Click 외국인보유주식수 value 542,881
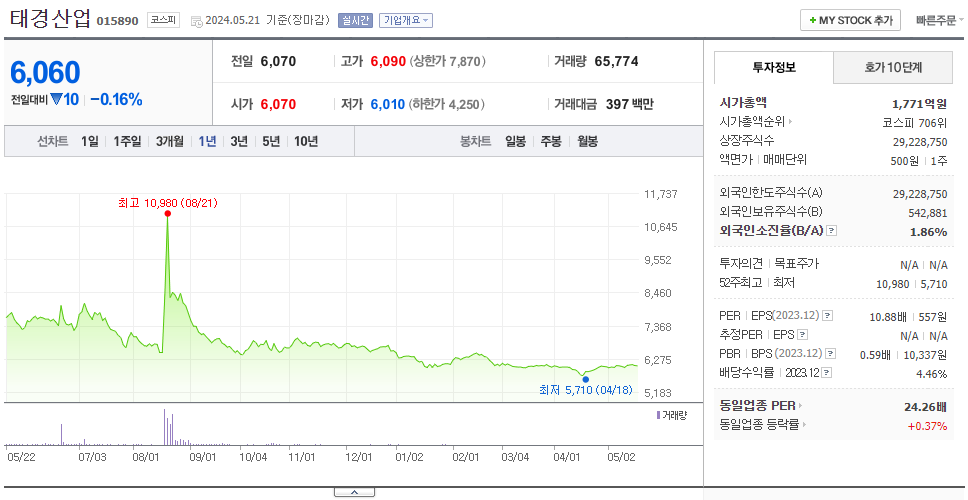968x500 pixels. (x=927, y=214)
